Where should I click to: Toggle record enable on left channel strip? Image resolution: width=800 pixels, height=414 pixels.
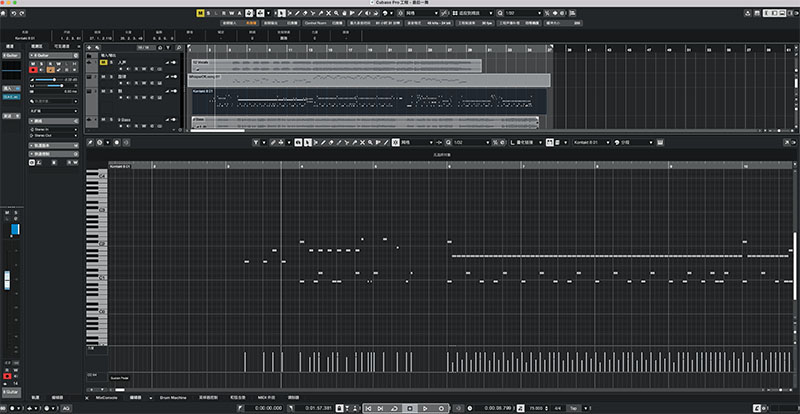click(7, 376)
